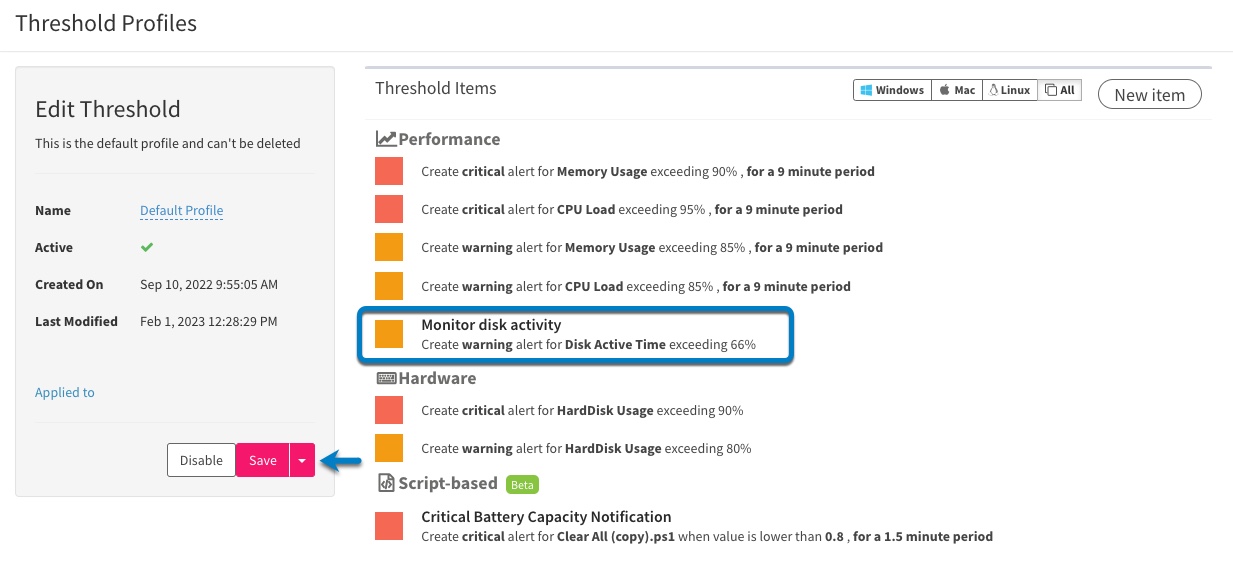Screen dimensions: 1233x575
Task: Click the Script-based section file icon
Action: pyautogui.click(x=385, y=483)
